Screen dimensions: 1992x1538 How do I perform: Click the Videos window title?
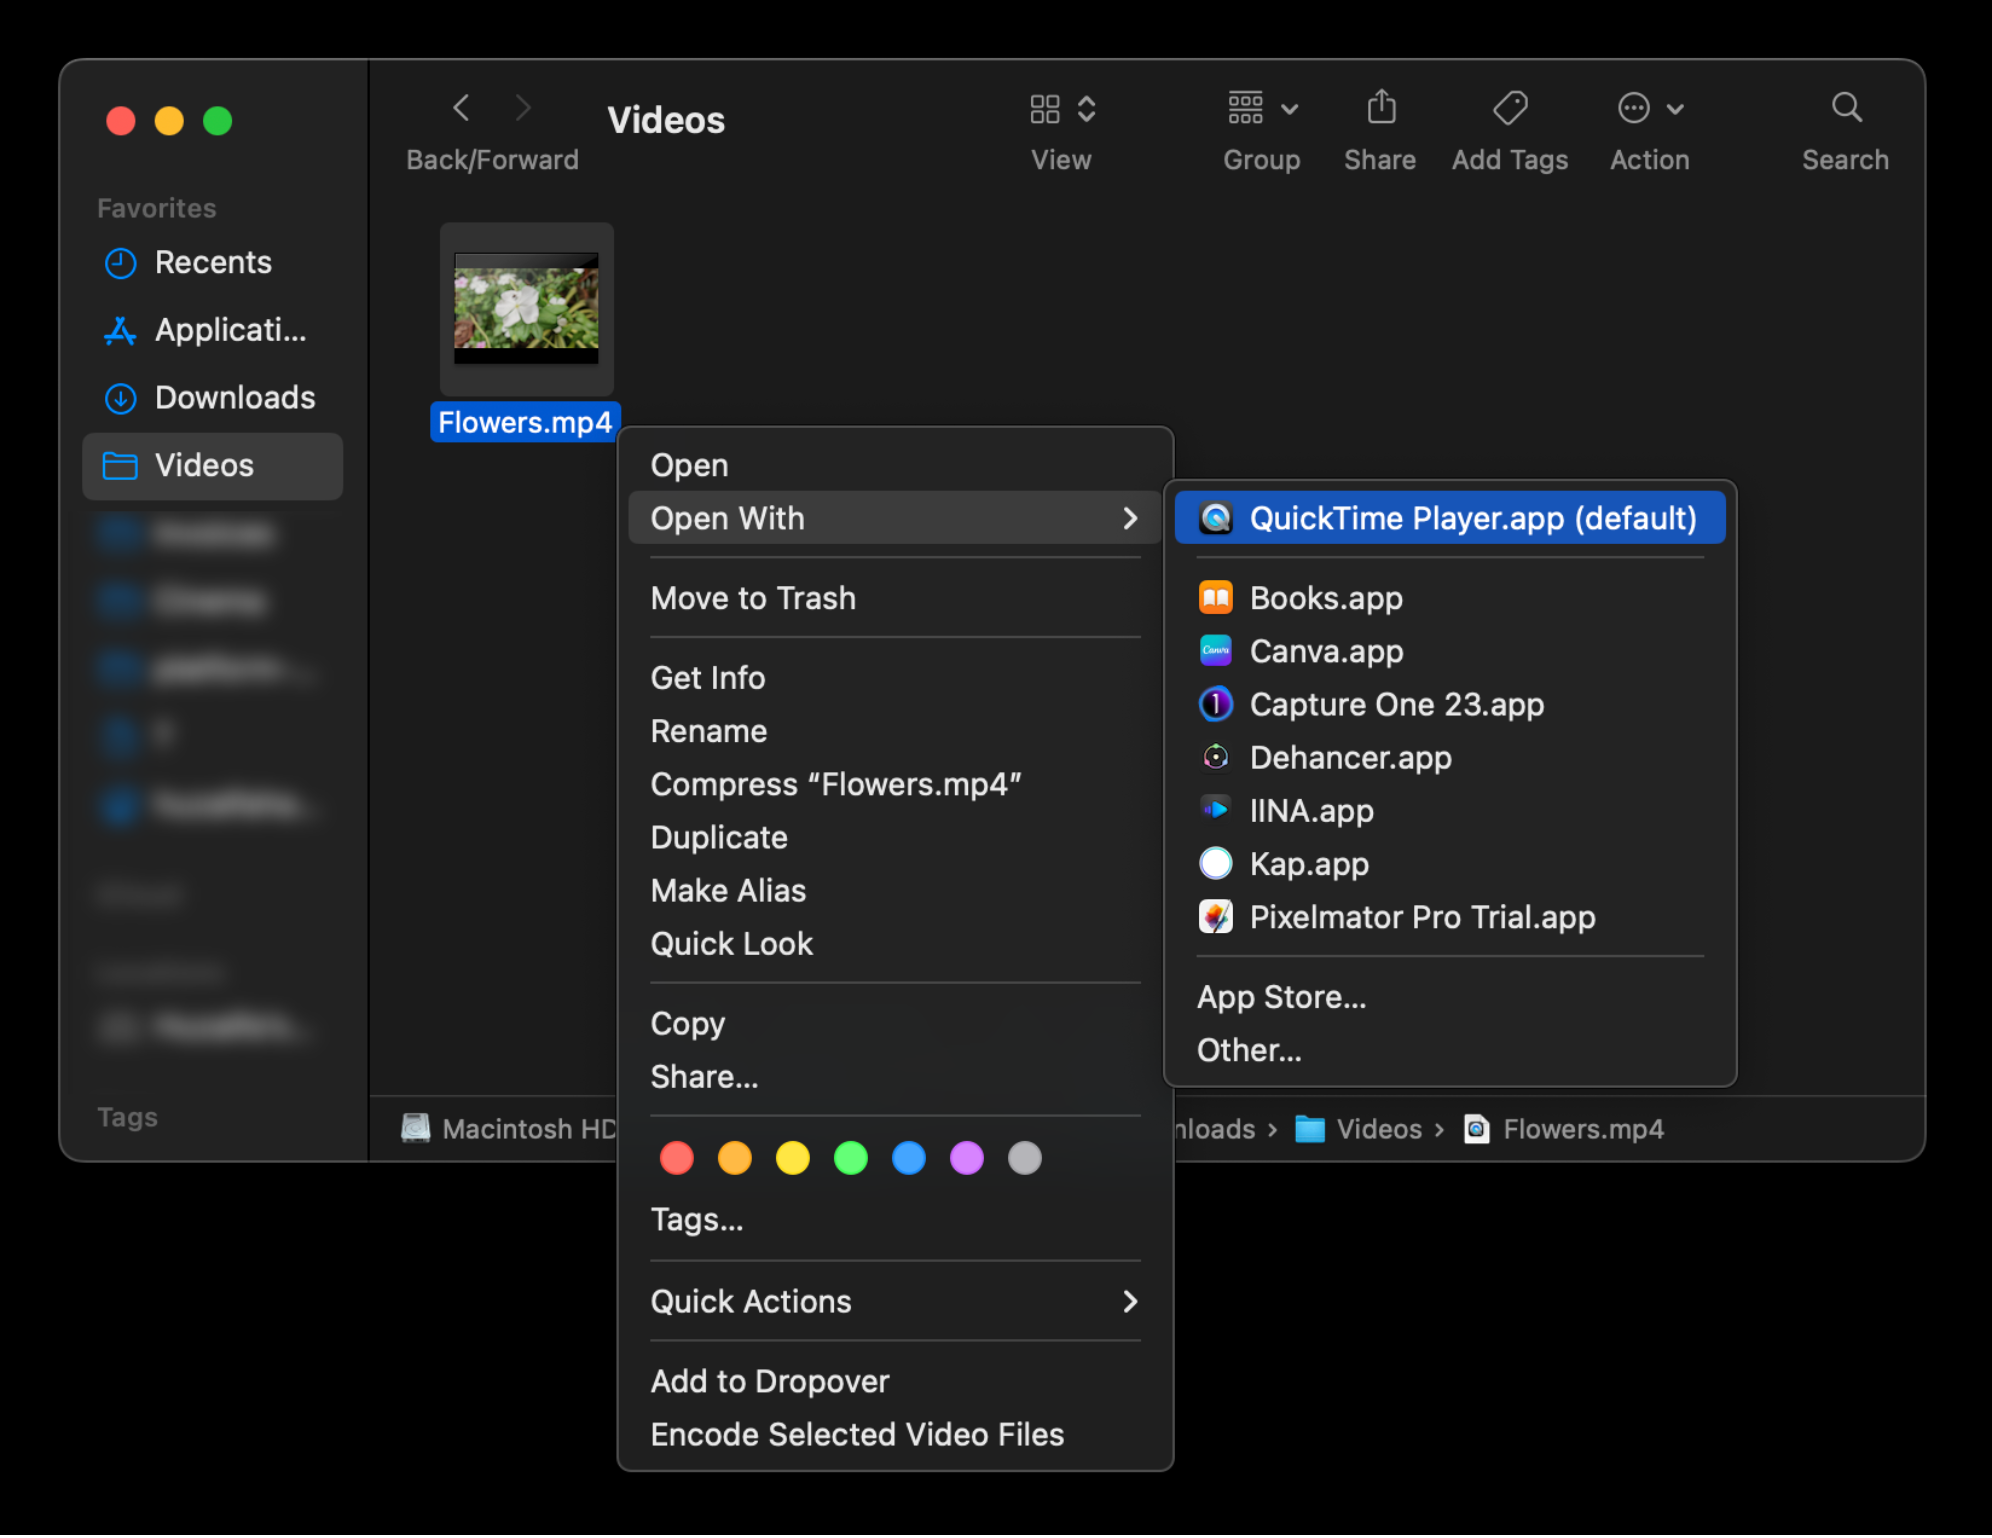666,120
